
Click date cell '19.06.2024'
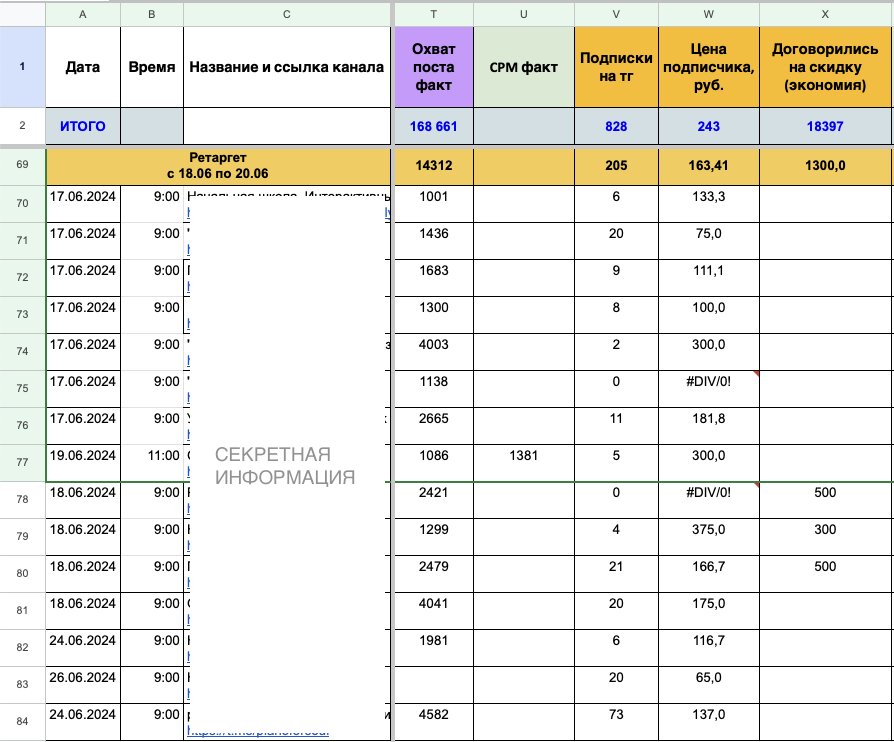pyautogui.click(x=83, y=463)
